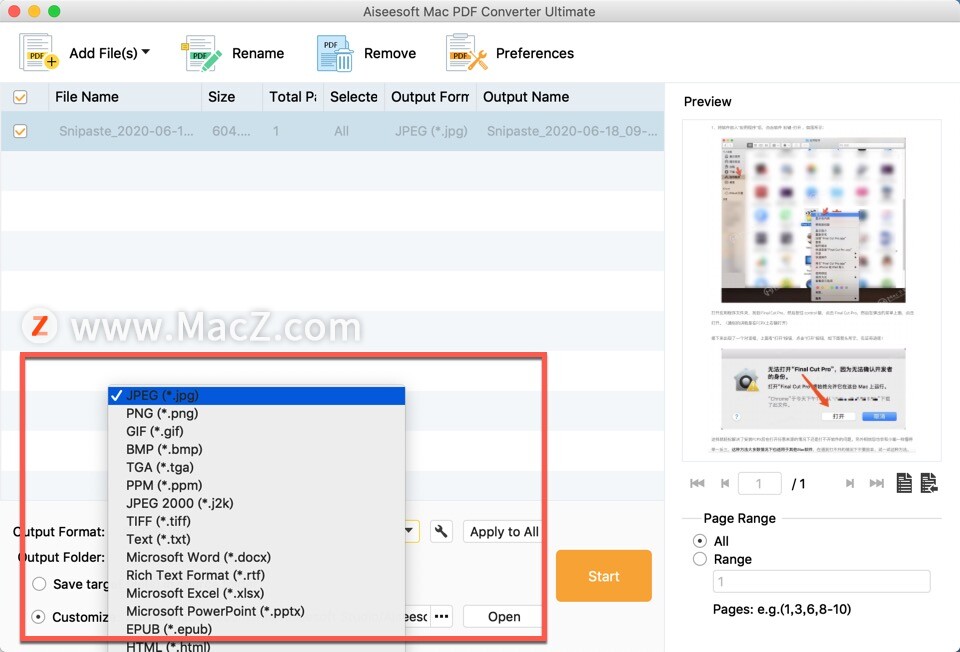The image size is (960, 652).
Task: Click the Rename PDF pencil icon
Action: point(201,53)
